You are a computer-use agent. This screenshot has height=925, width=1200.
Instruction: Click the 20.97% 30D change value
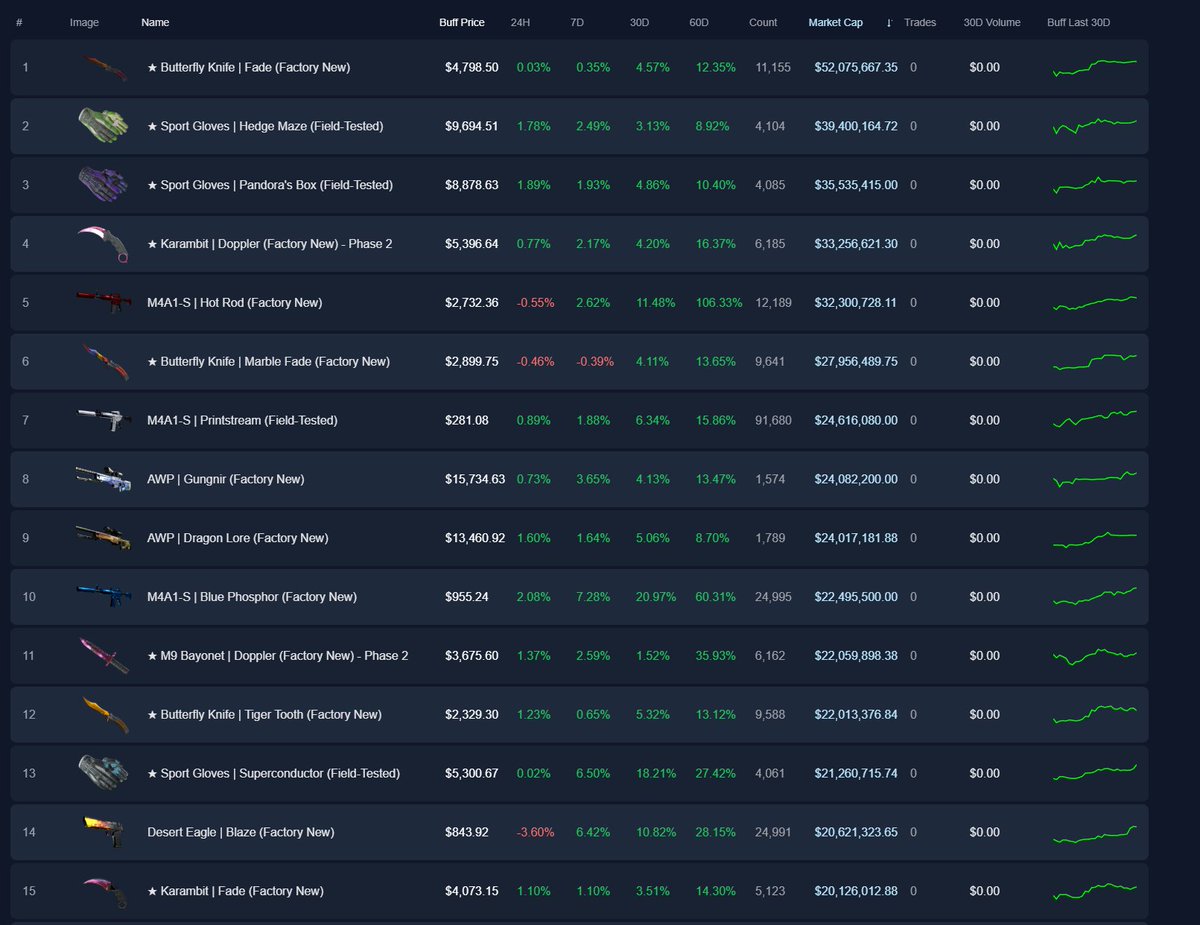click(655, 596)
